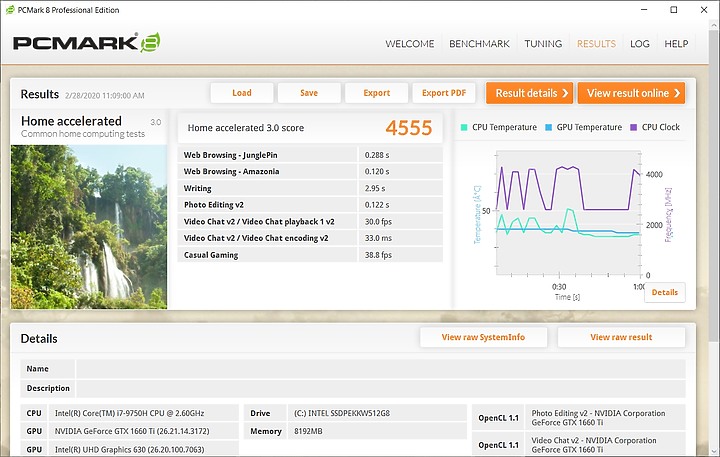Click the PCMark 8 logo
720x457 pixels.
[x=86, y=43]
